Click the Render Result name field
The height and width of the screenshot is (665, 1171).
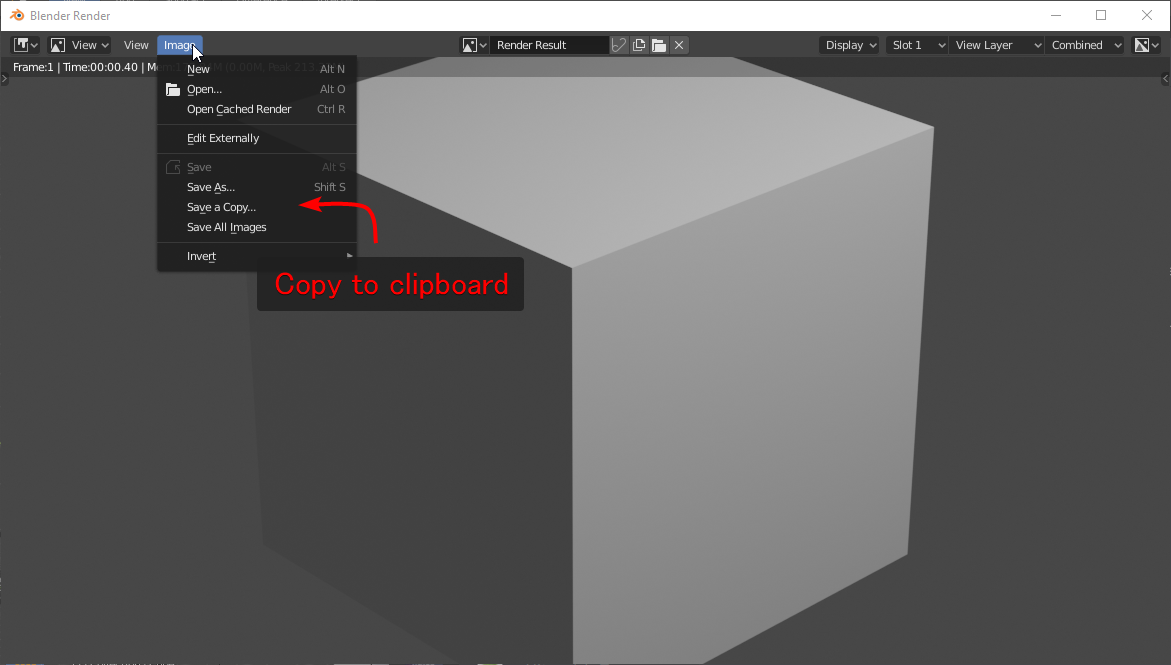pos(550,45)
